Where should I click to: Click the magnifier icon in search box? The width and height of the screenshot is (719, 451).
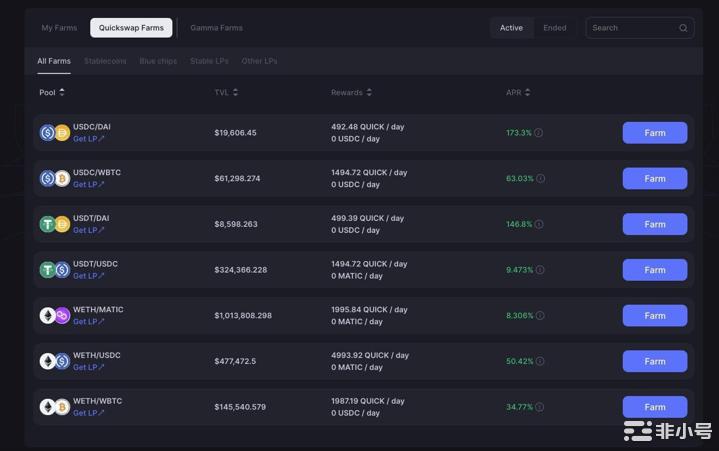(x=683, y=28)
